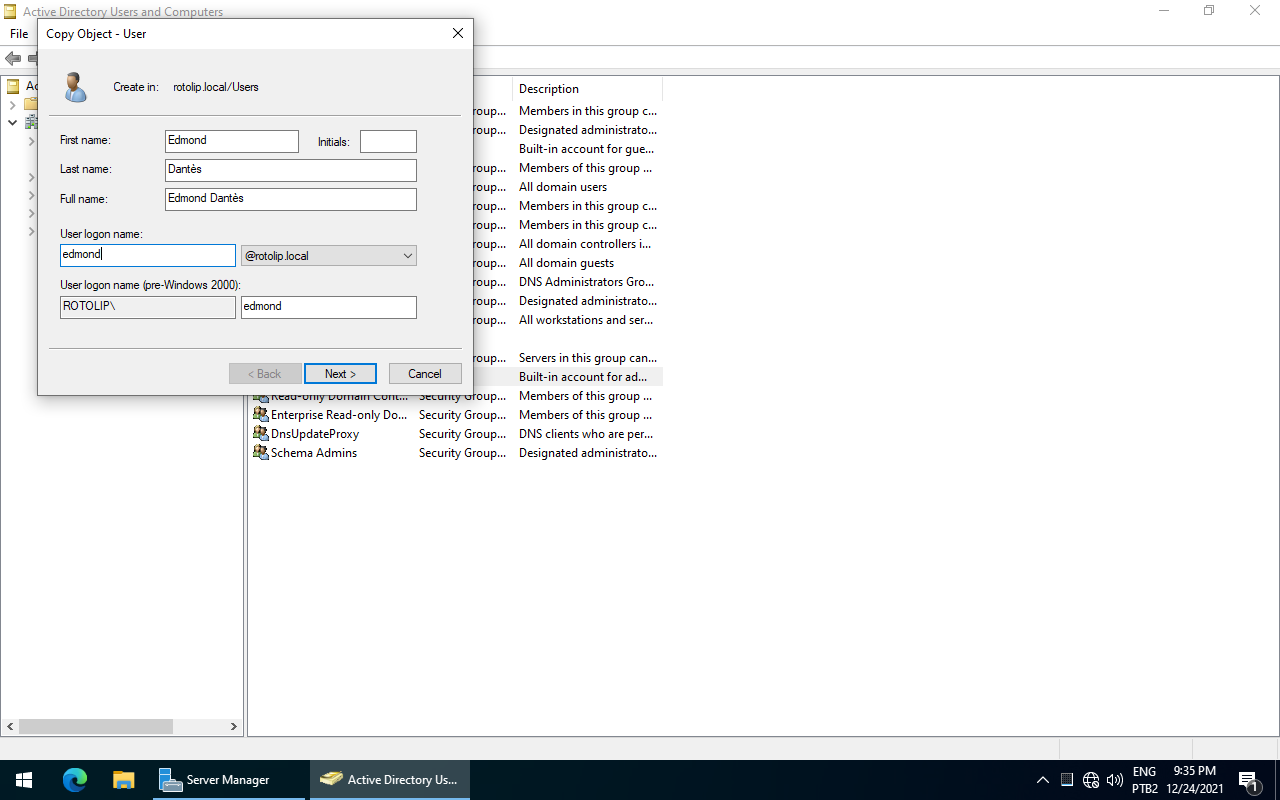Select the Enterprise Read-only group icon
This screenshot has height=800, width=1280.
click(x=260, y=415)
